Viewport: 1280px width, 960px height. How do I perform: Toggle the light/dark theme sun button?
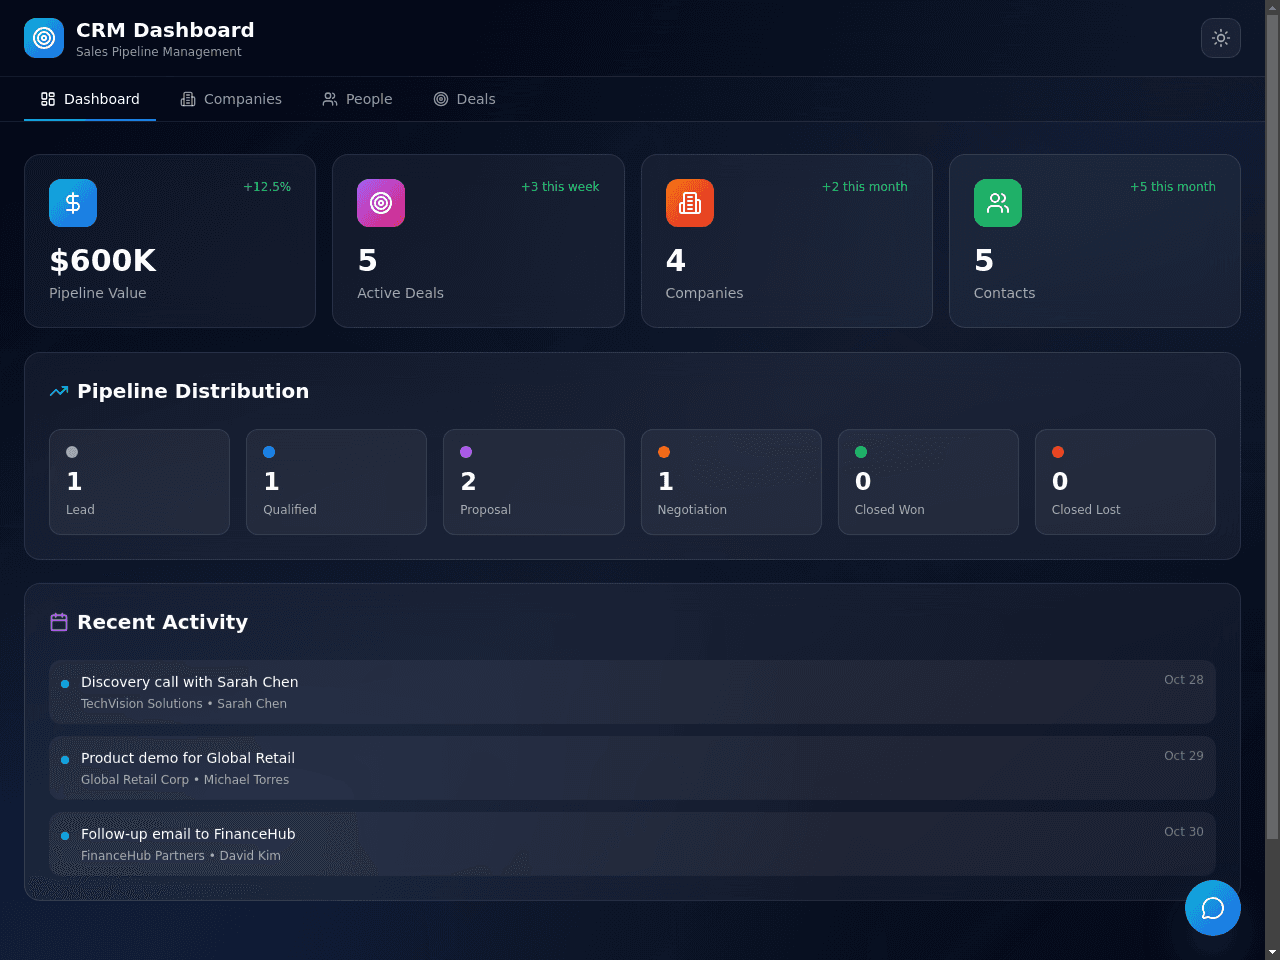coord(1221,38)
